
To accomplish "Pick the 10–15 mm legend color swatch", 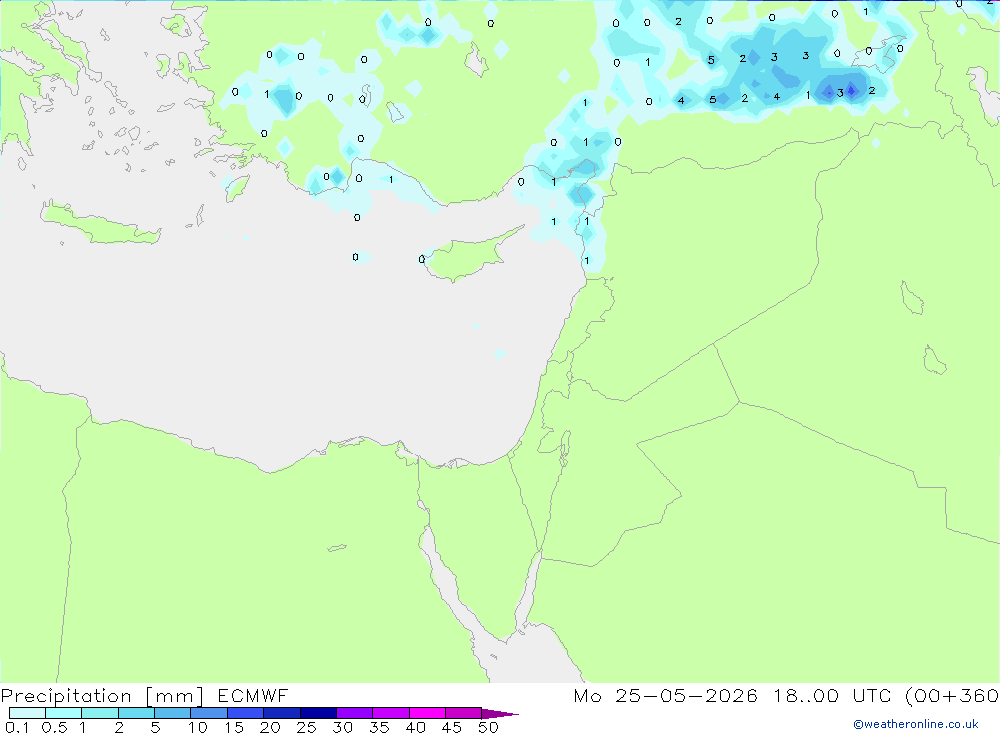I will pos(209,713).
